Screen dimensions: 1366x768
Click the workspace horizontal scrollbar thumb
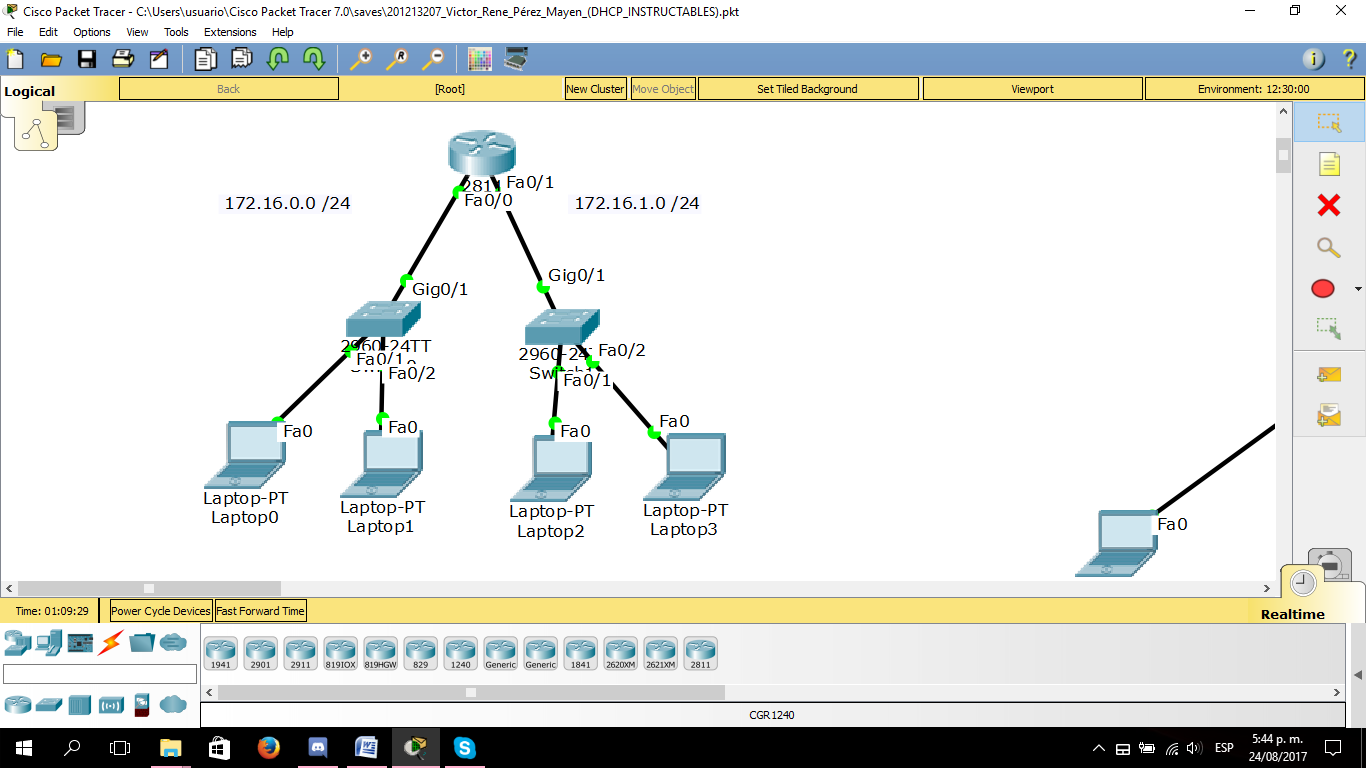click(x=149, y=588)
